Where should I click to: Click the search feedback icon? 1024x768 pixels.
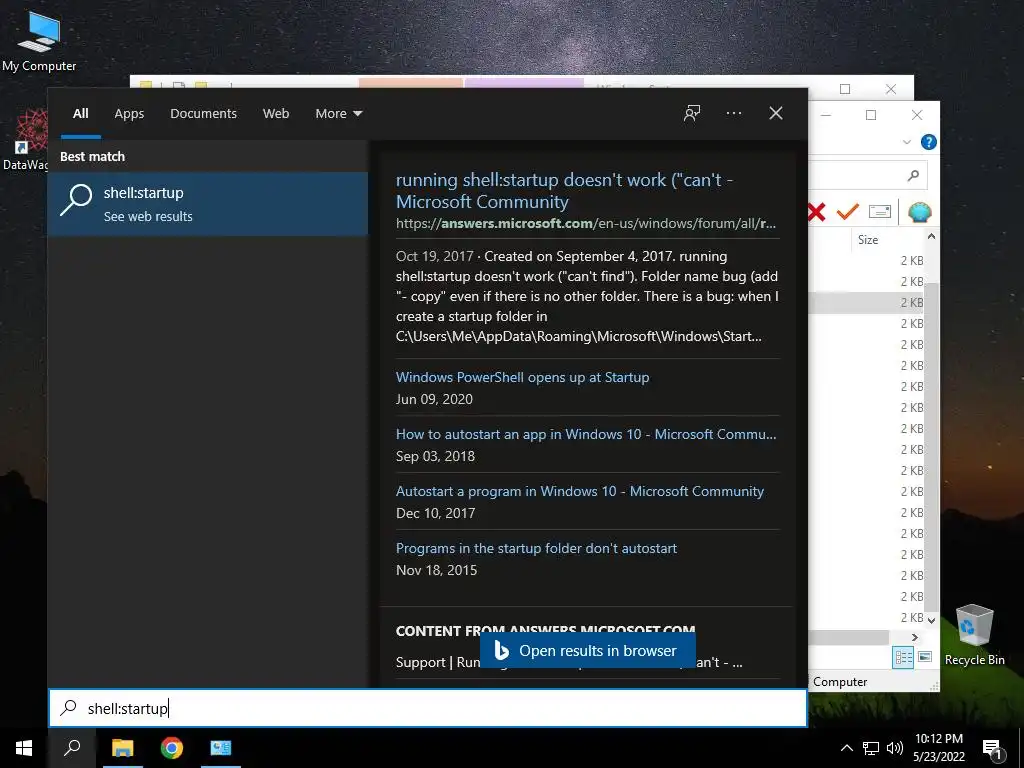point(692,113)
